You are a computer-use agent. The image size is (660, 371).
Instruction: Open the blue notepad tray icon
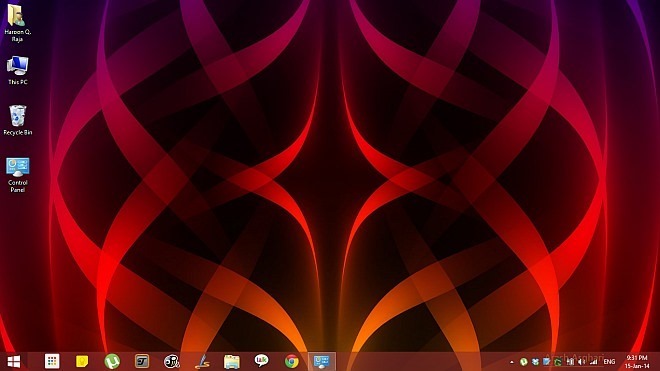[547, 362]
